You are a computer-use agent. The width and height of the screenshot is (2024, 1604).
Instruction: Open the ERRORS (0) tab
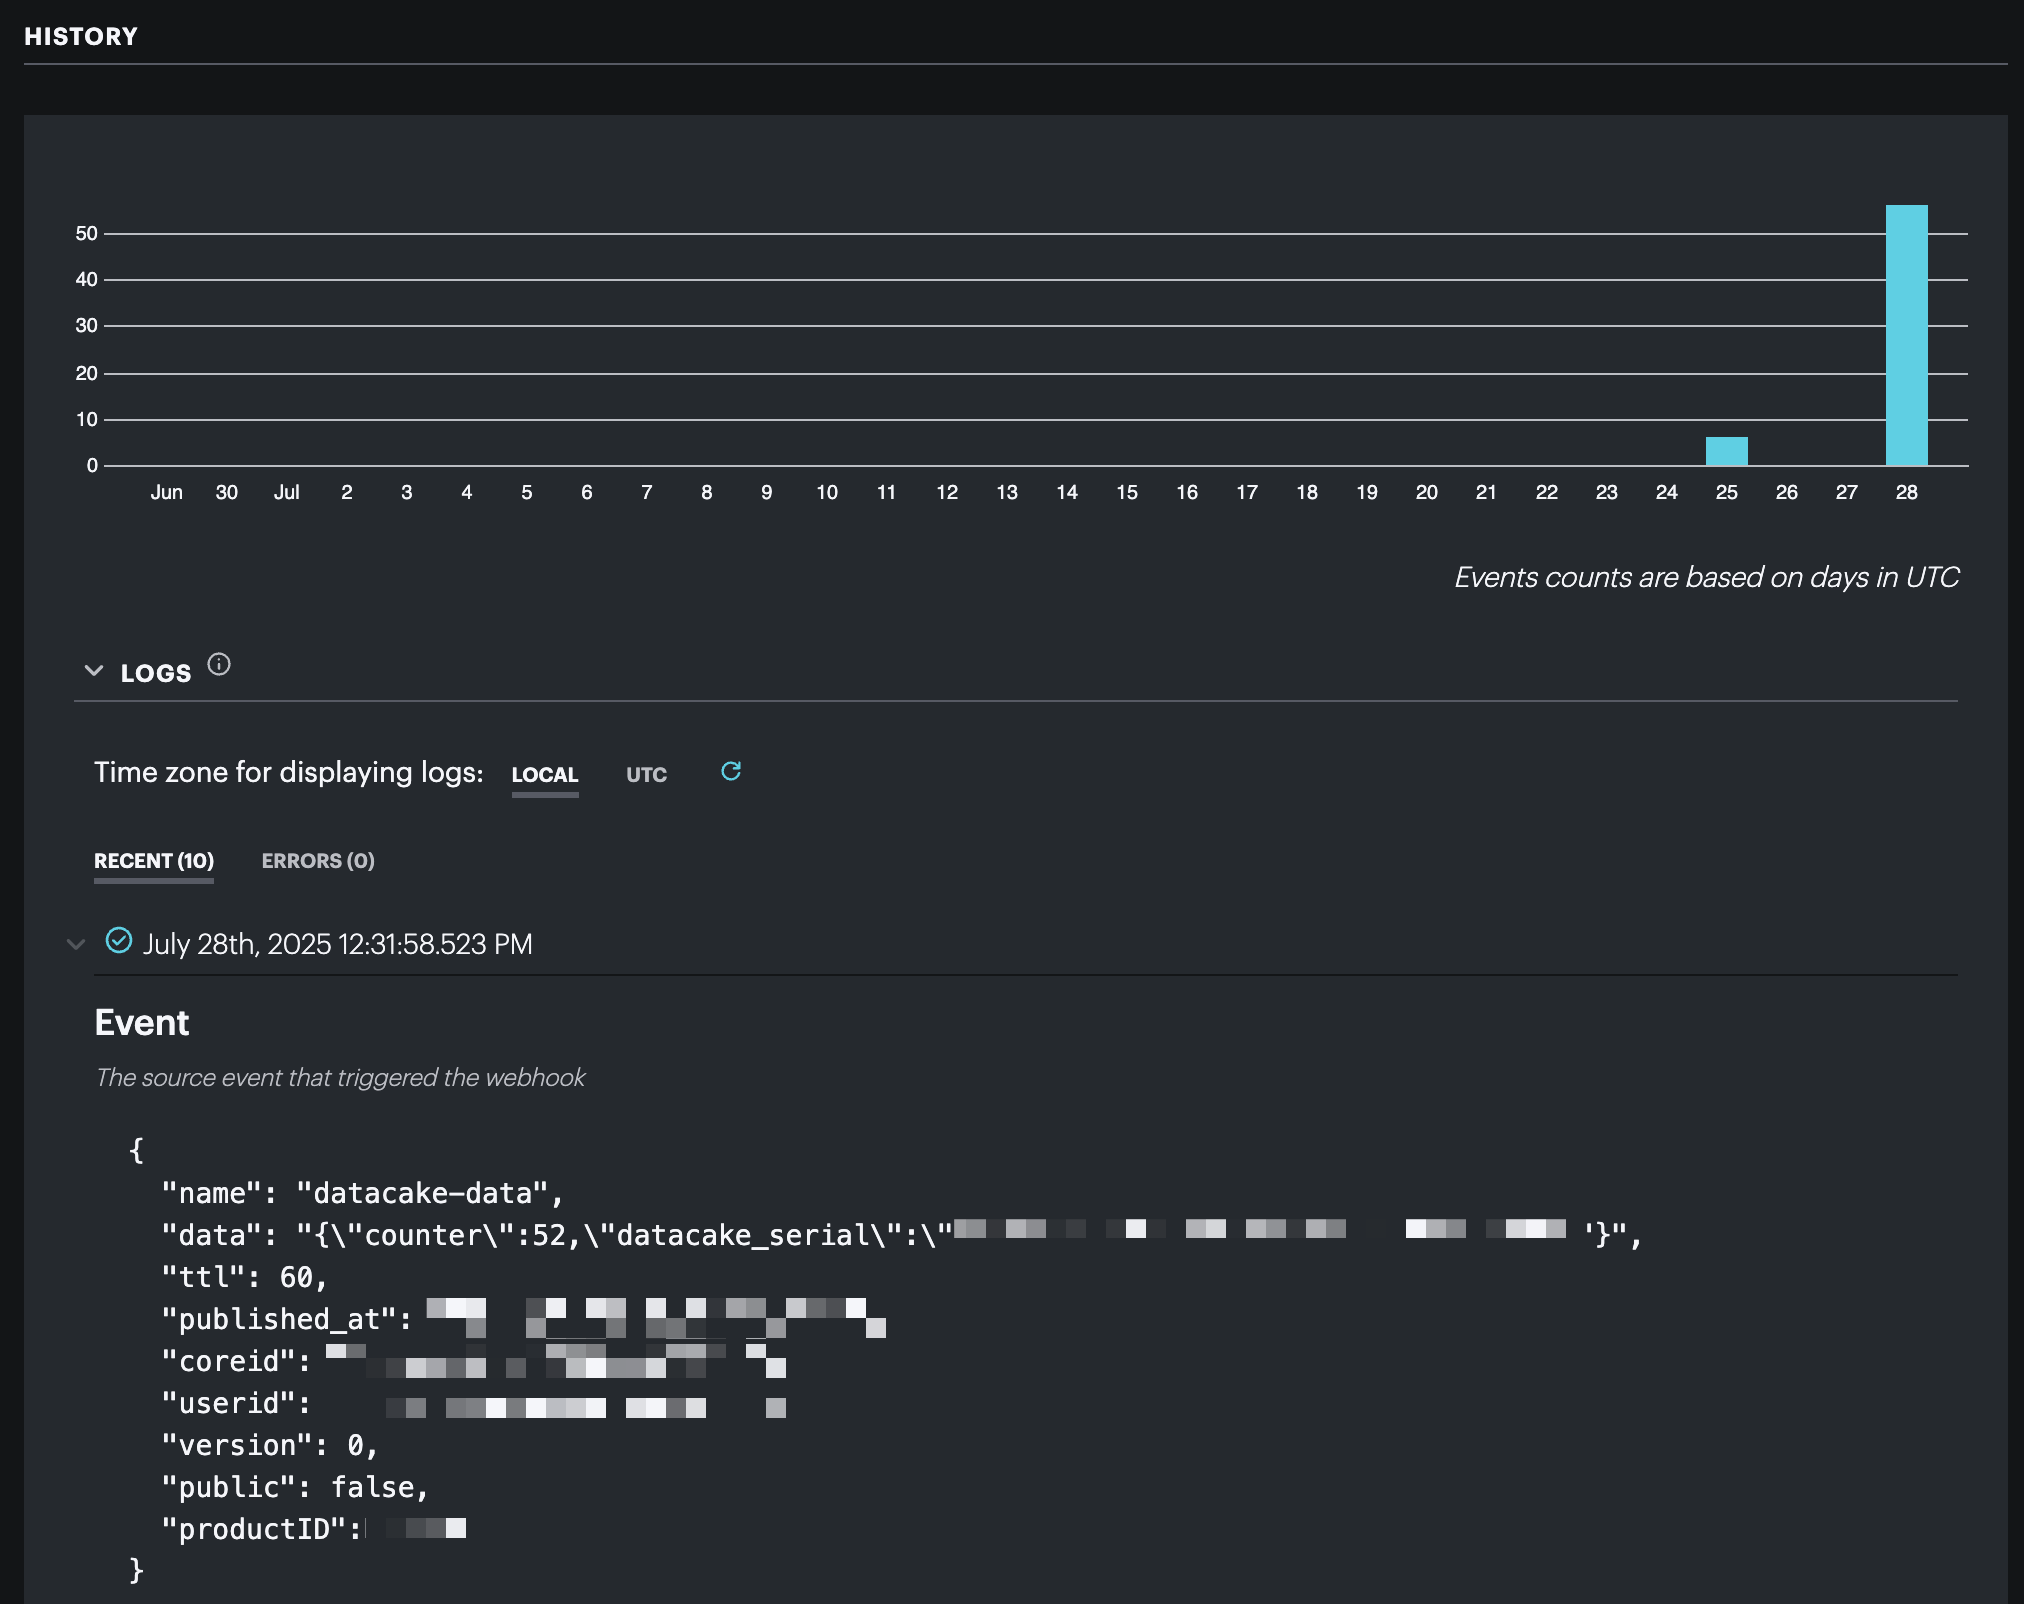318,861
